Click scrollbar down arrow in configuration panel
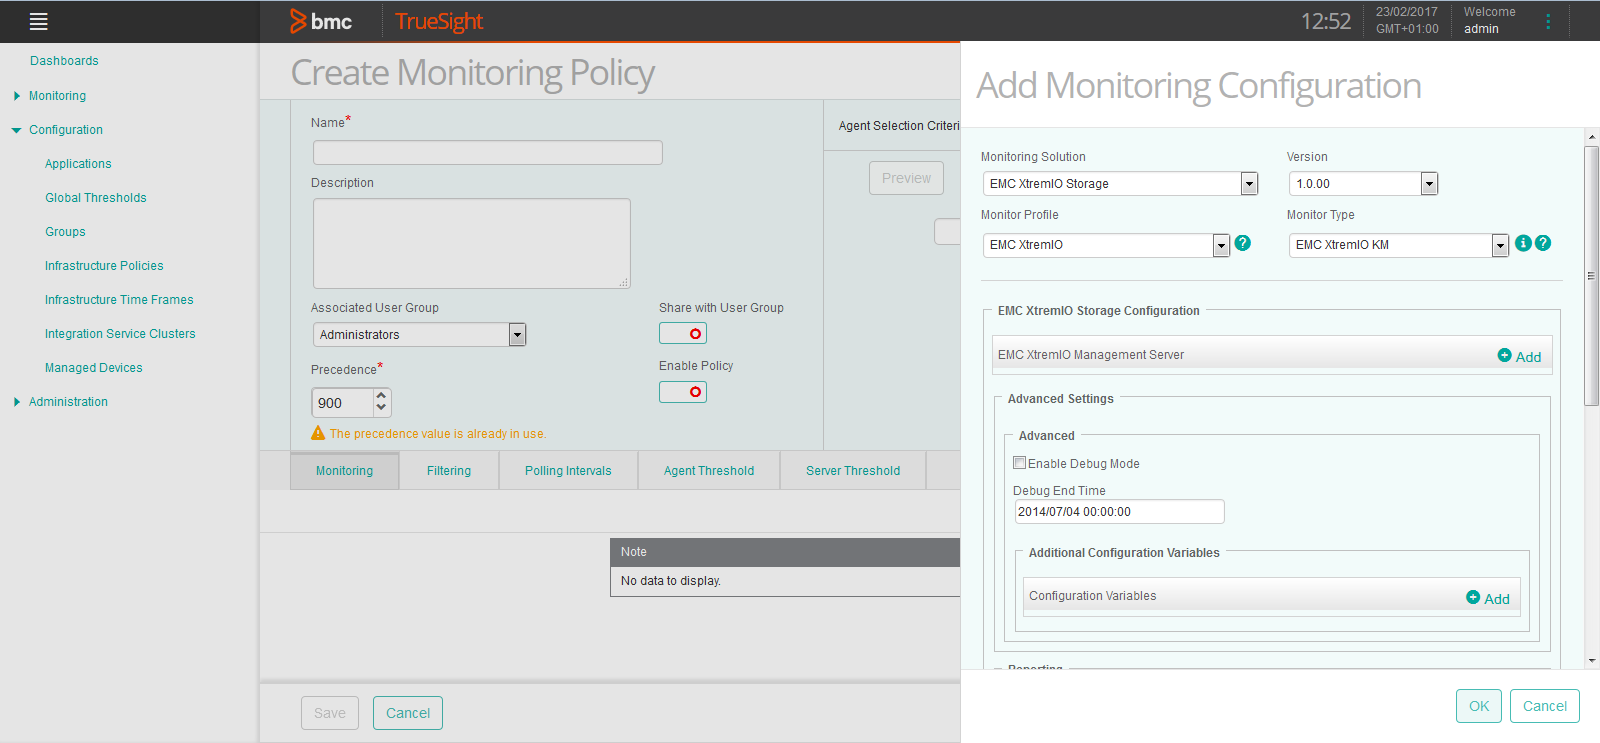1600x743 pixels. pos(1592,661)
